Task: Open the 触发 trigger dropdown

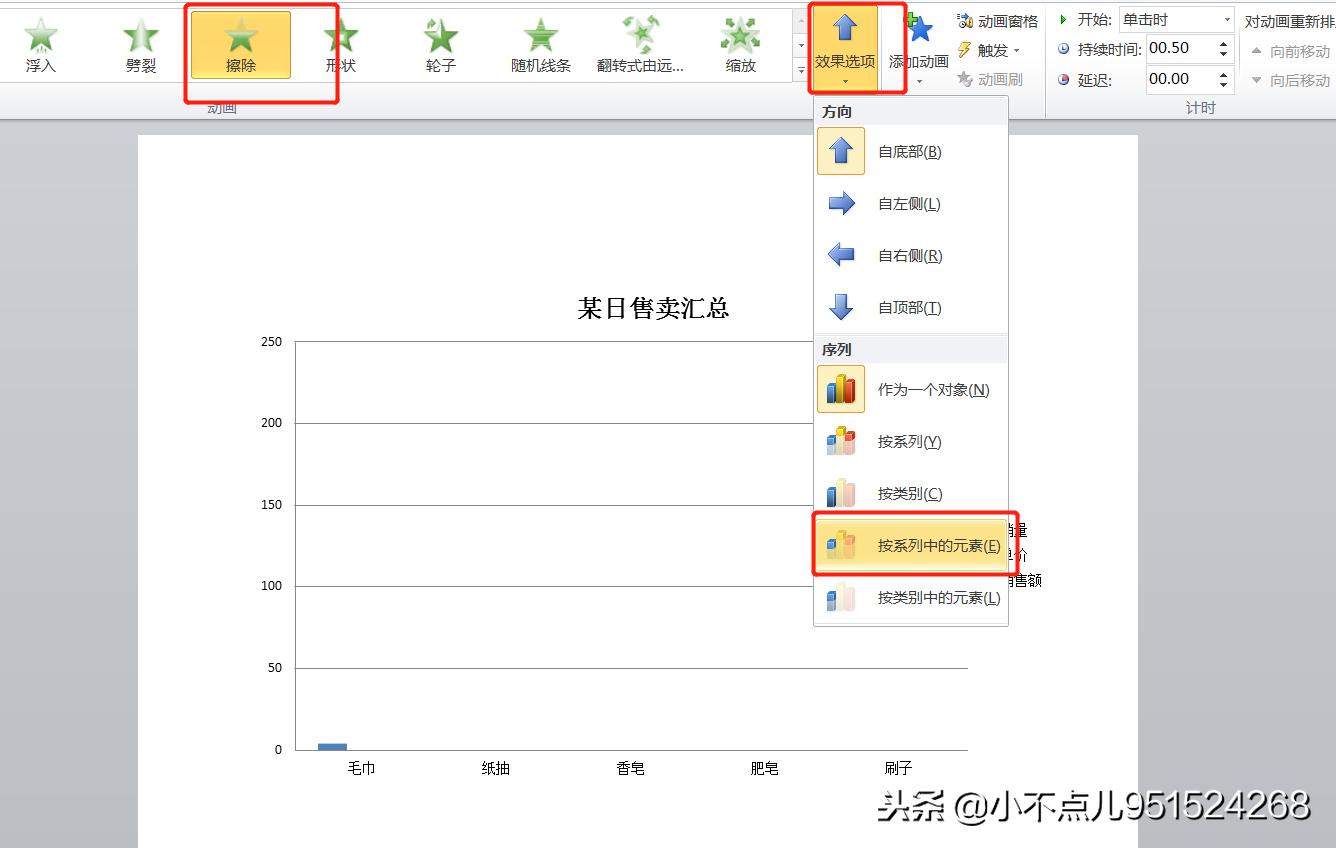Action: [x=989, y=49]
